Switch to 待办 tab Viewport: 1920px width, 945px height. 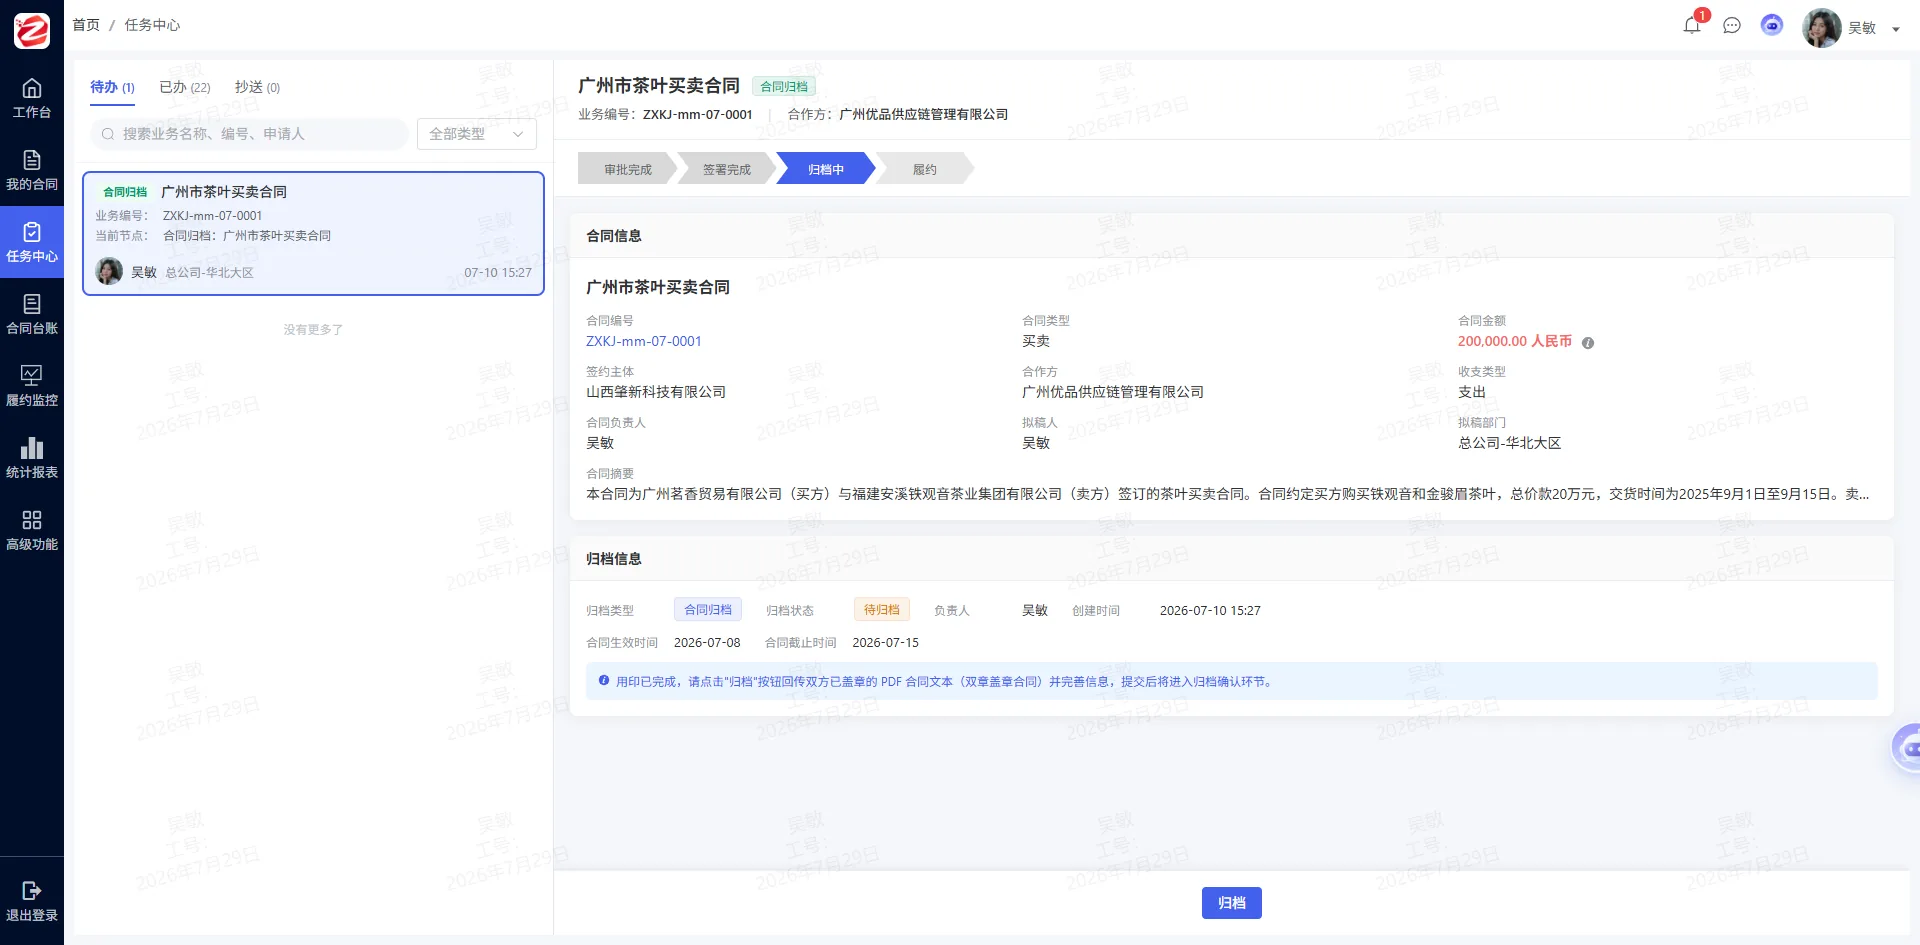point(112,88)
